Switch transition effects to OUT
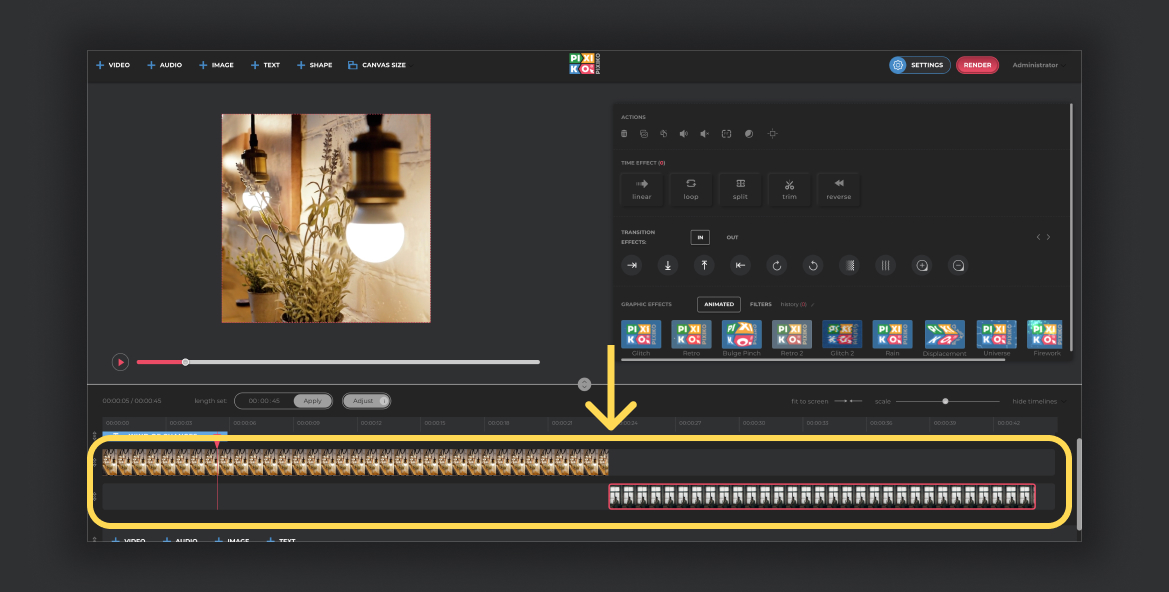 (732, 237)
